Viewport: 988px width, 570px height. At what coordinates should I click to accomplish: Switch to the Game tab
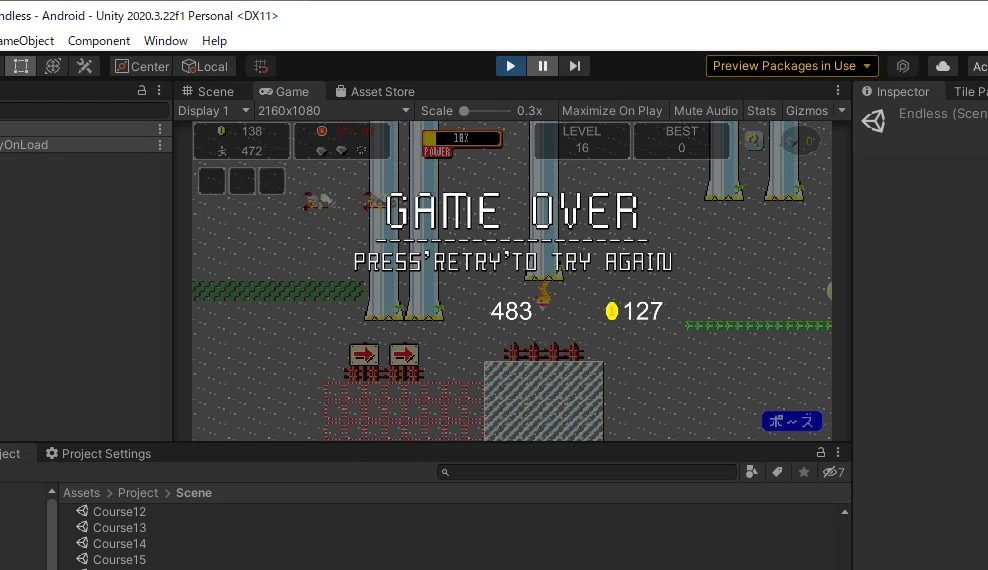coord(284,91)
